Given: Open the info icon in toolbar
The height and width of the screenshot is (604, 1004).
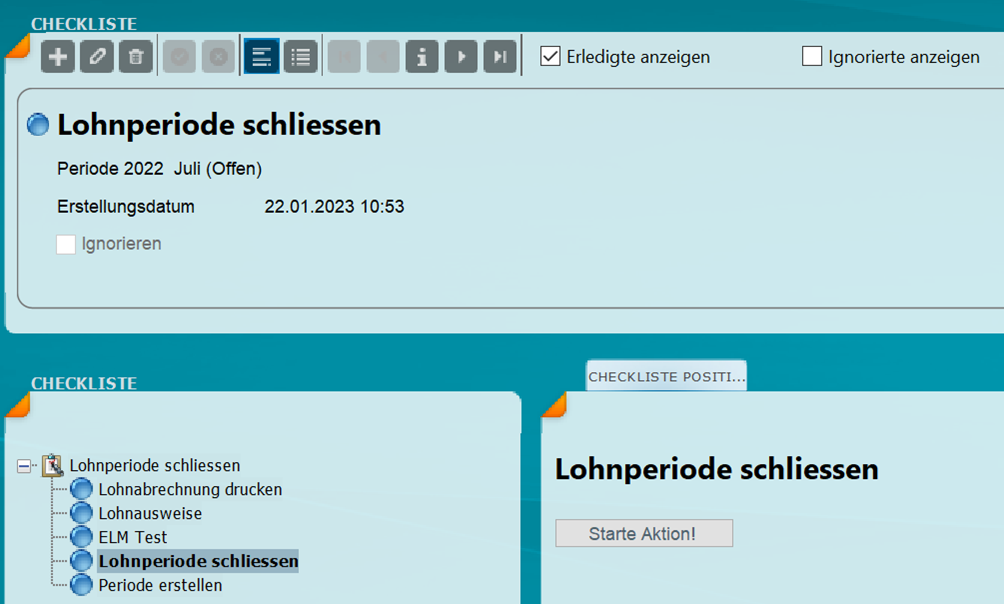Looking at the screenshot, I should coord(422,57).
